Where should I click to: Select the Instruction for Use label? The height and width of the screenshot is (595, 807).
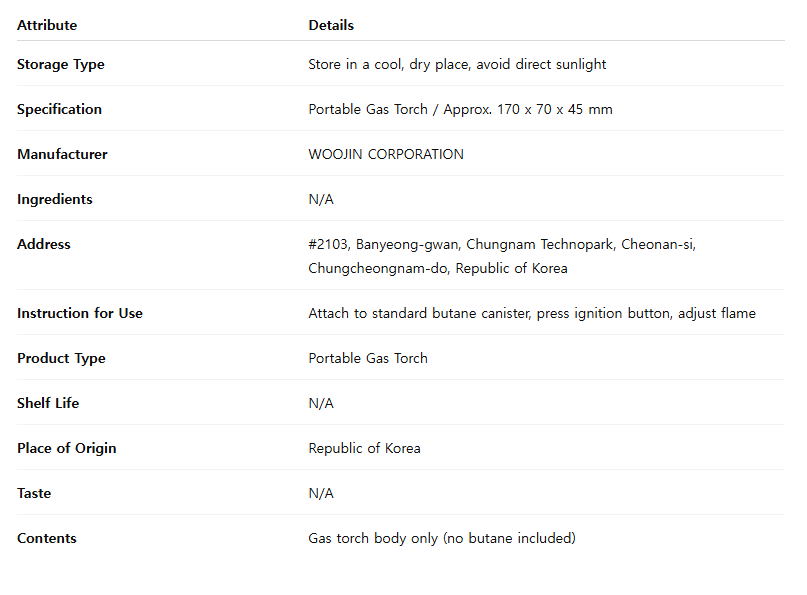(80, 313)
